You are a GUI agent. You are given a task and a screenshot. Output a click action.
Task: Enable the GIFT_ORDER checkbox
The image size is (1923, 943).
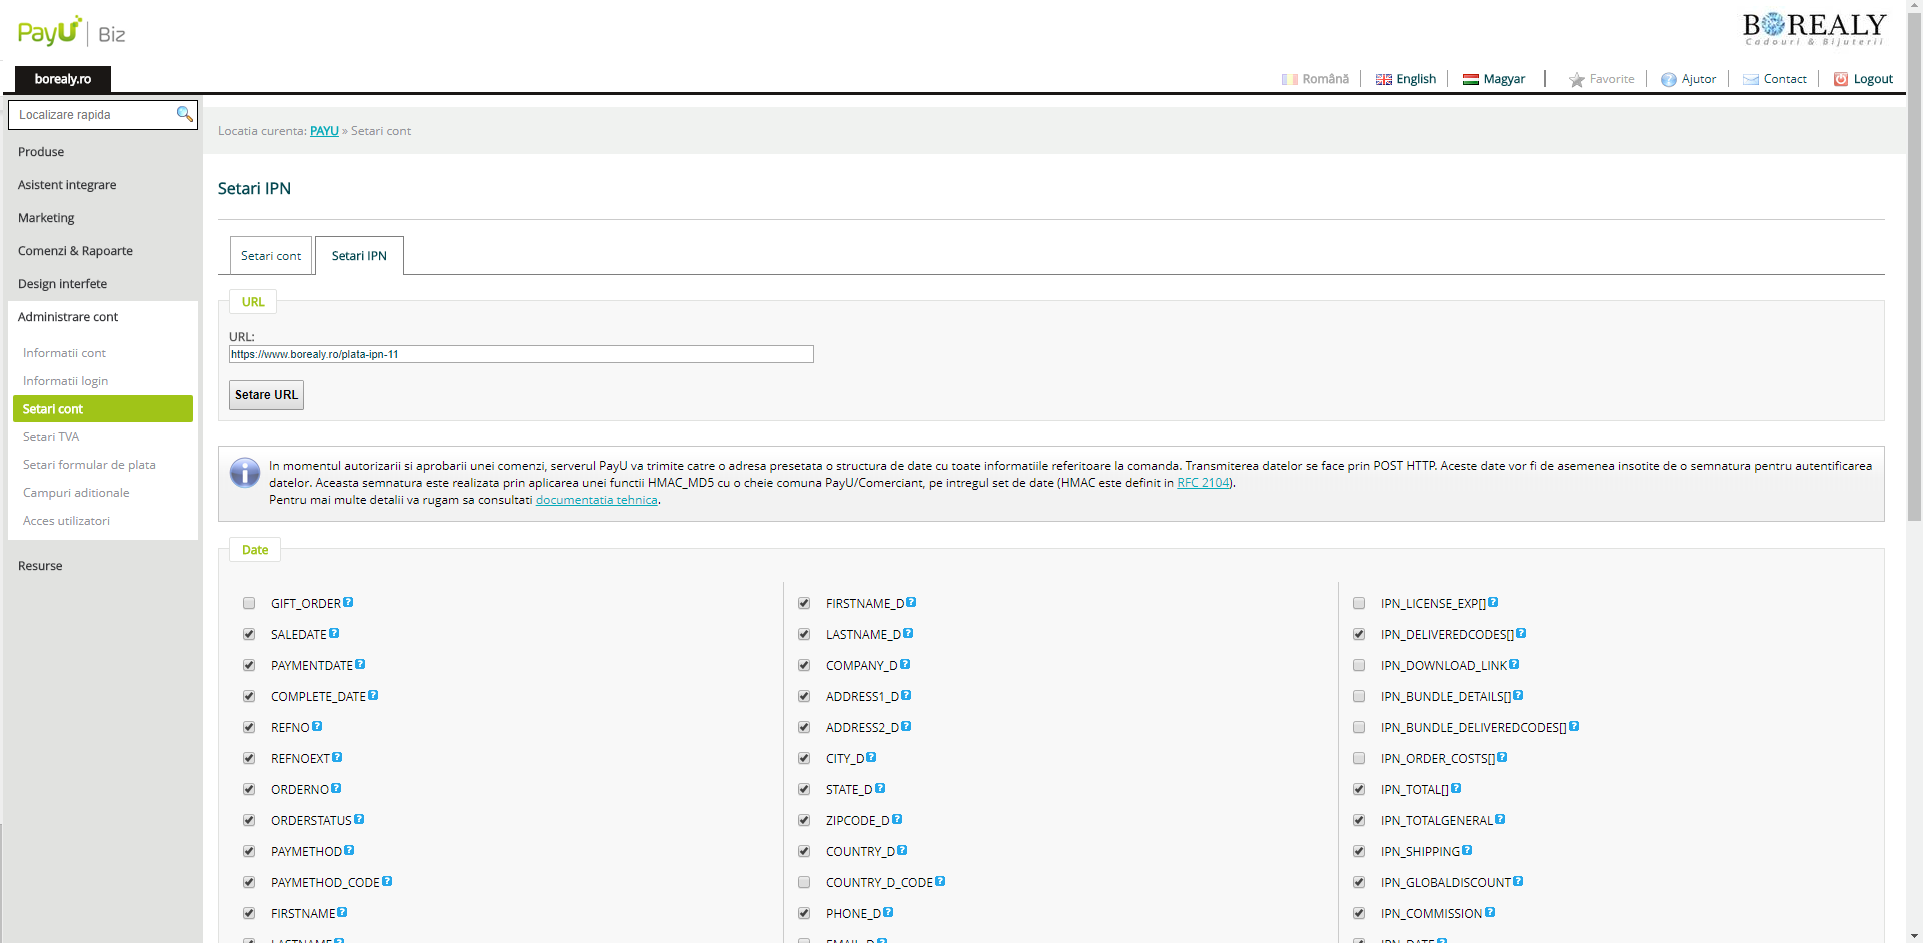pos(249,603)
